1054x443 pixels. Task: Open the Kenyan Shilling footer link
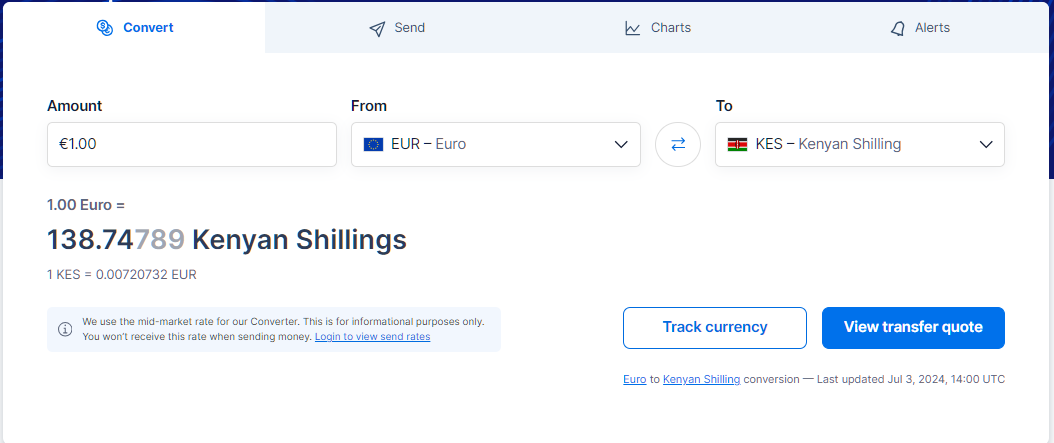click(701, 379)
